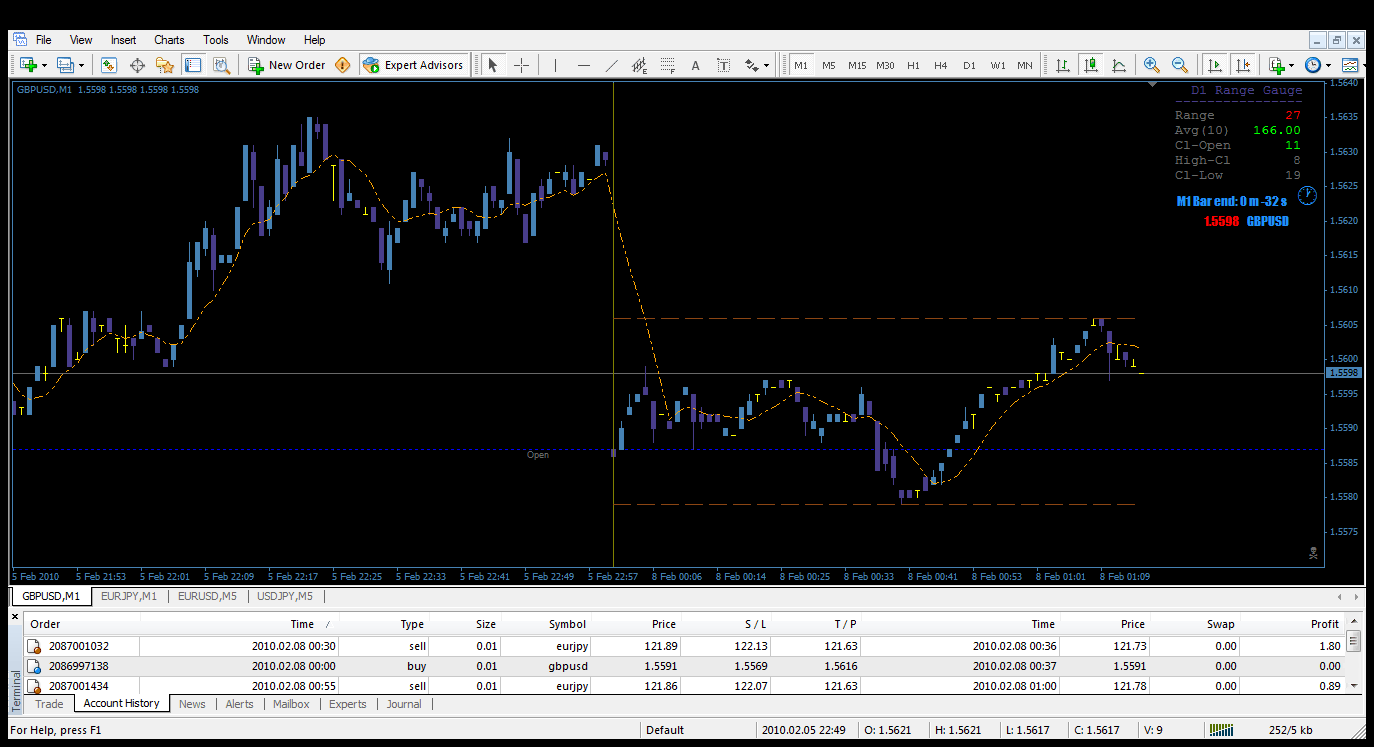Open the Strategy Tester icon
Viewport: 1374px width, 747px height.
pyautogui.click(x=221, y=65)
